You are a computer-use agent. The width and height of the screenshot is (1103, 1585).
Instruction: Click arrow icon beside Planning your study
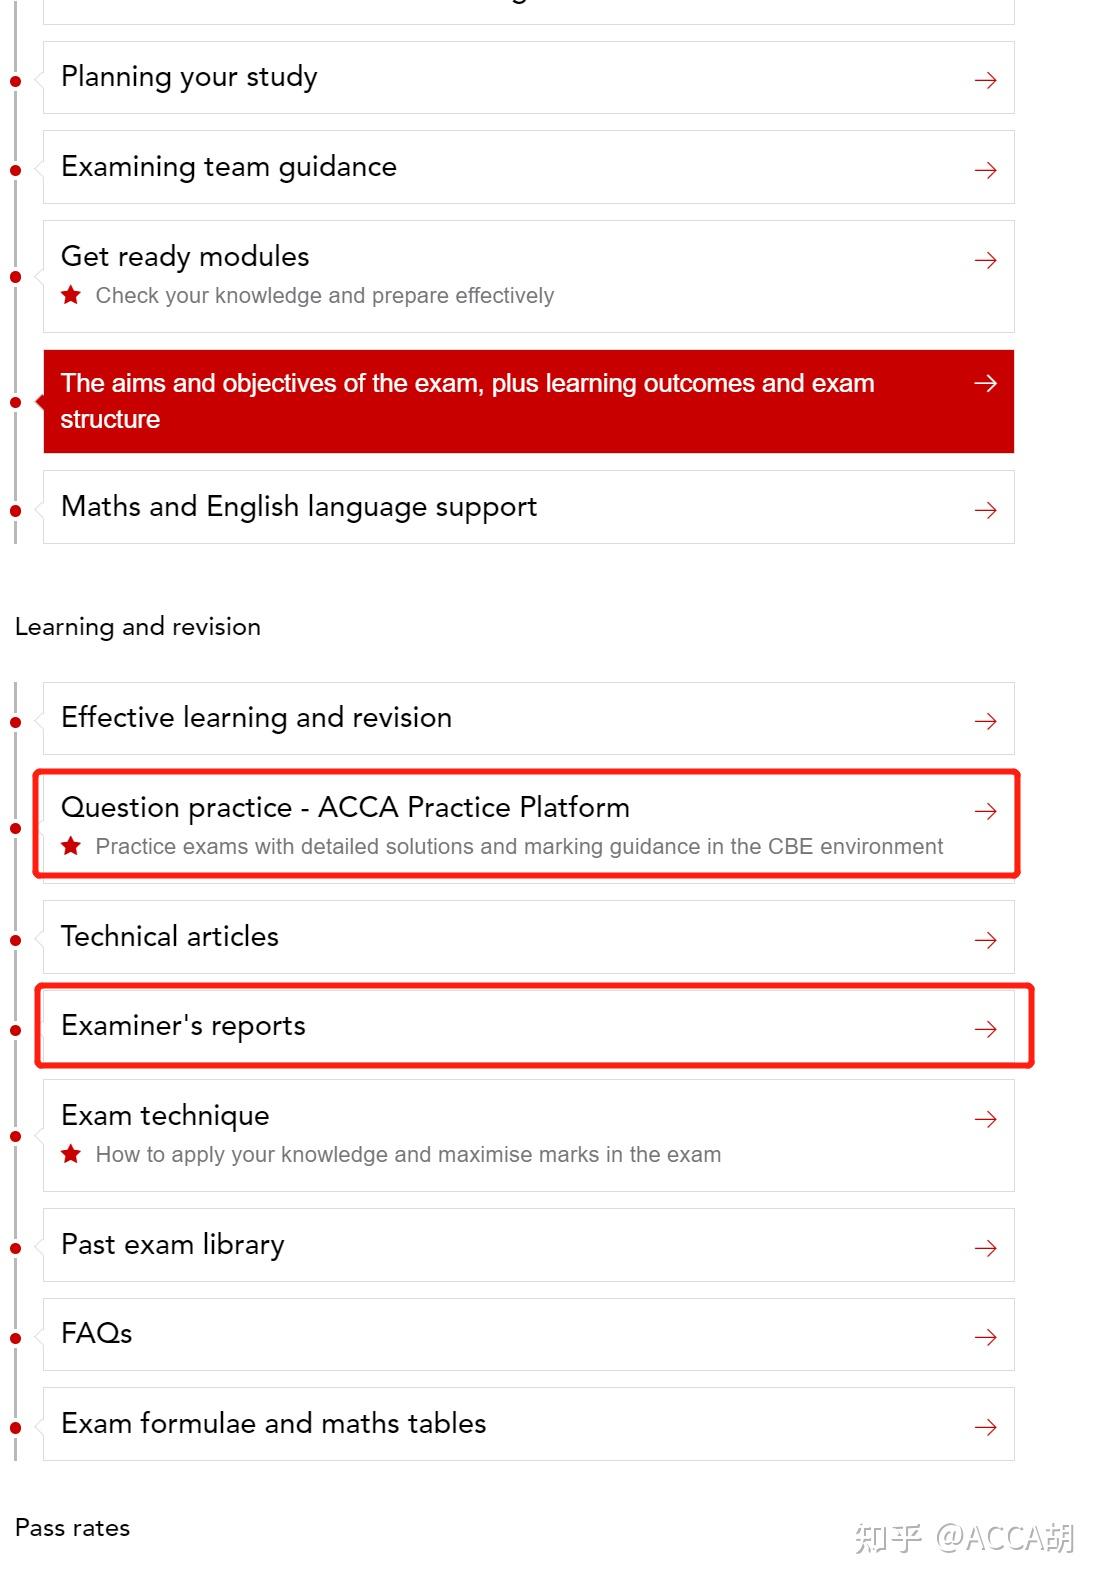985,80
